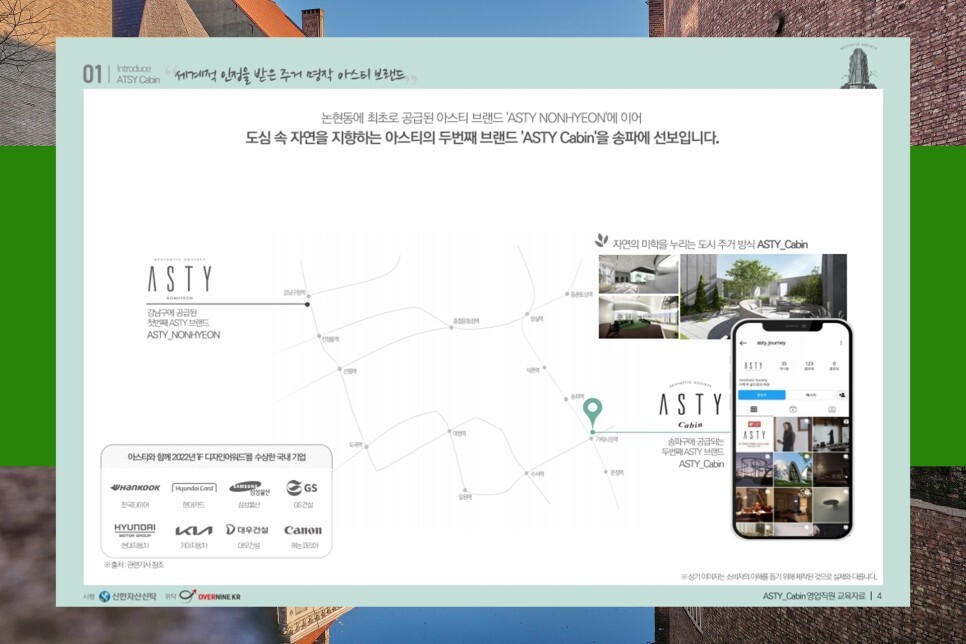Viewport: 966px width, 644px height.
Task: Click the ASTY Cabin logo beside the phone
Action: (690, 404)
